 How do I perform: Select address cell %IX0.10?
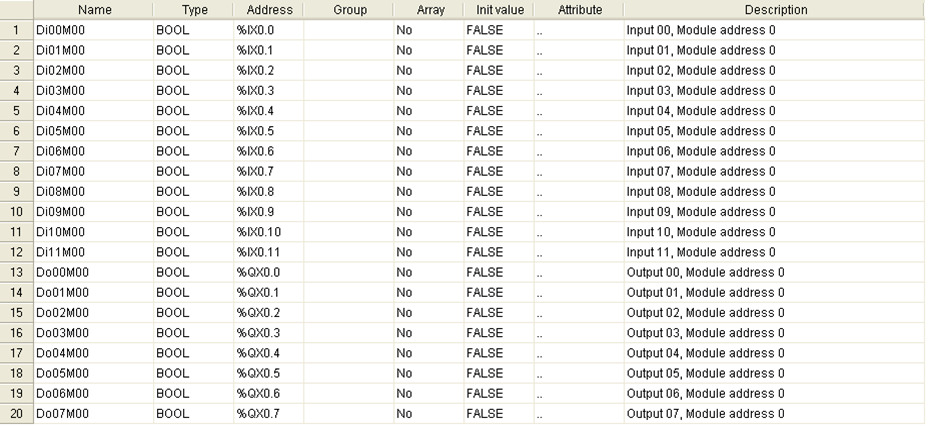coord(269,232)
